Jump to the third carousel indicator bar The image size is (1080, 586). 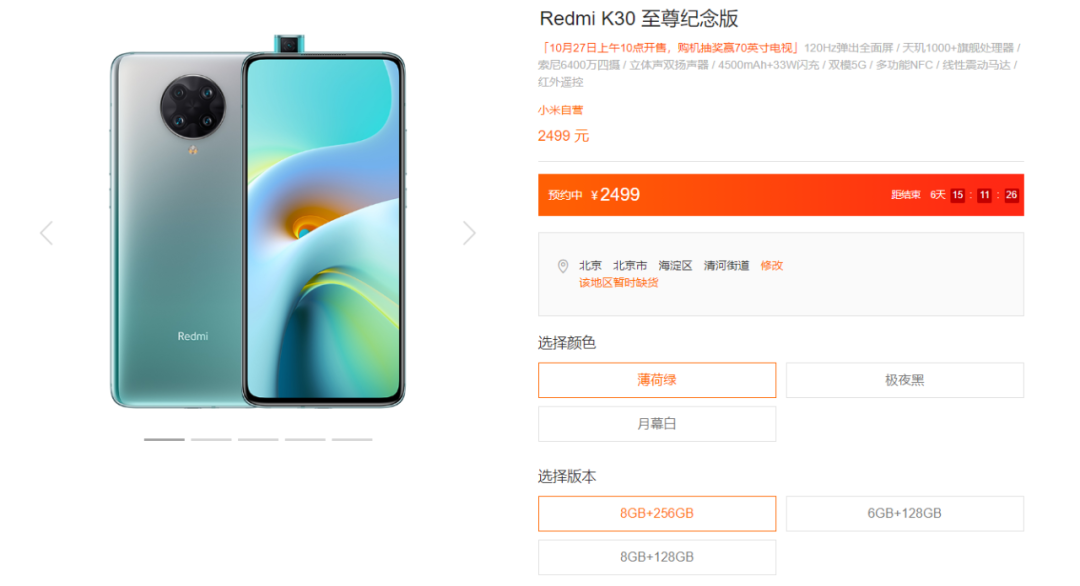[x=258, y=439]
